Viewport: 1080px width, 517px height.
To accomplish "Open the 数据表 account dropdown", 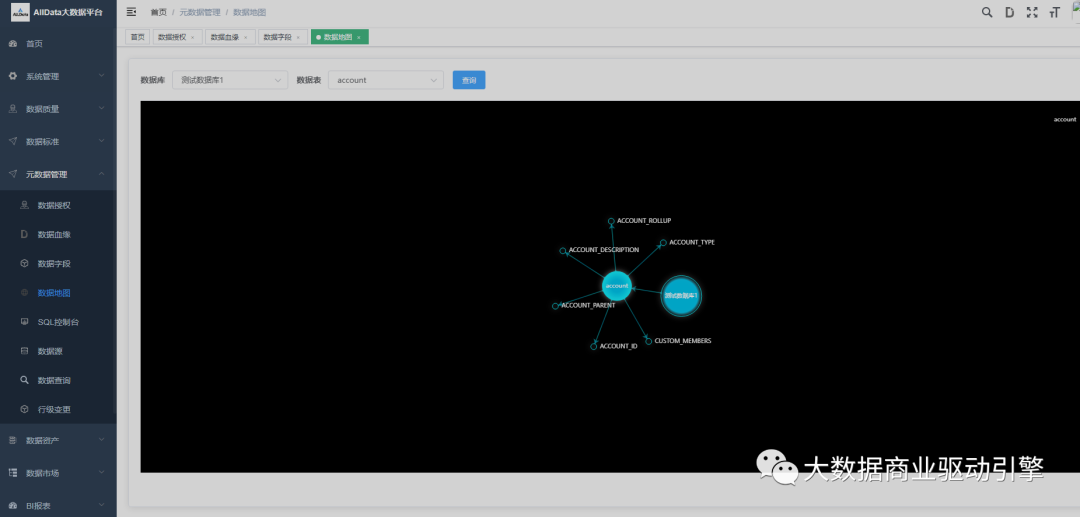I will (x=385, y=80).
